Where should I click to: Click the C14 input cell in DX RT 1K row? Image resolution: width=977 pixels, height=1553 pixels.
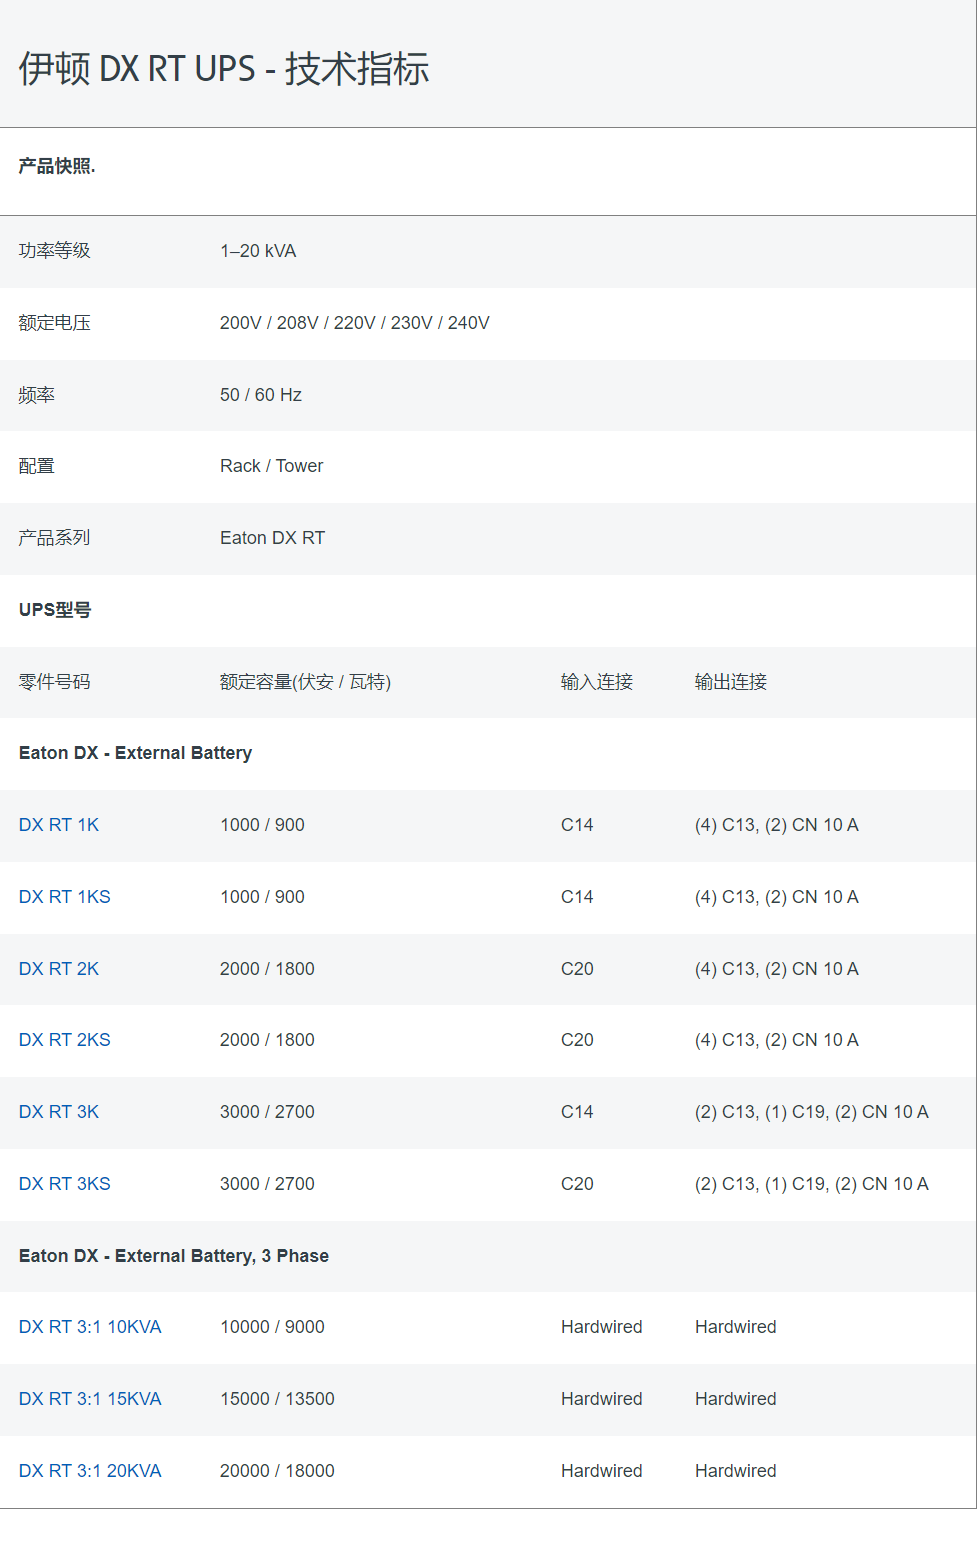click(x=578, y=825)
